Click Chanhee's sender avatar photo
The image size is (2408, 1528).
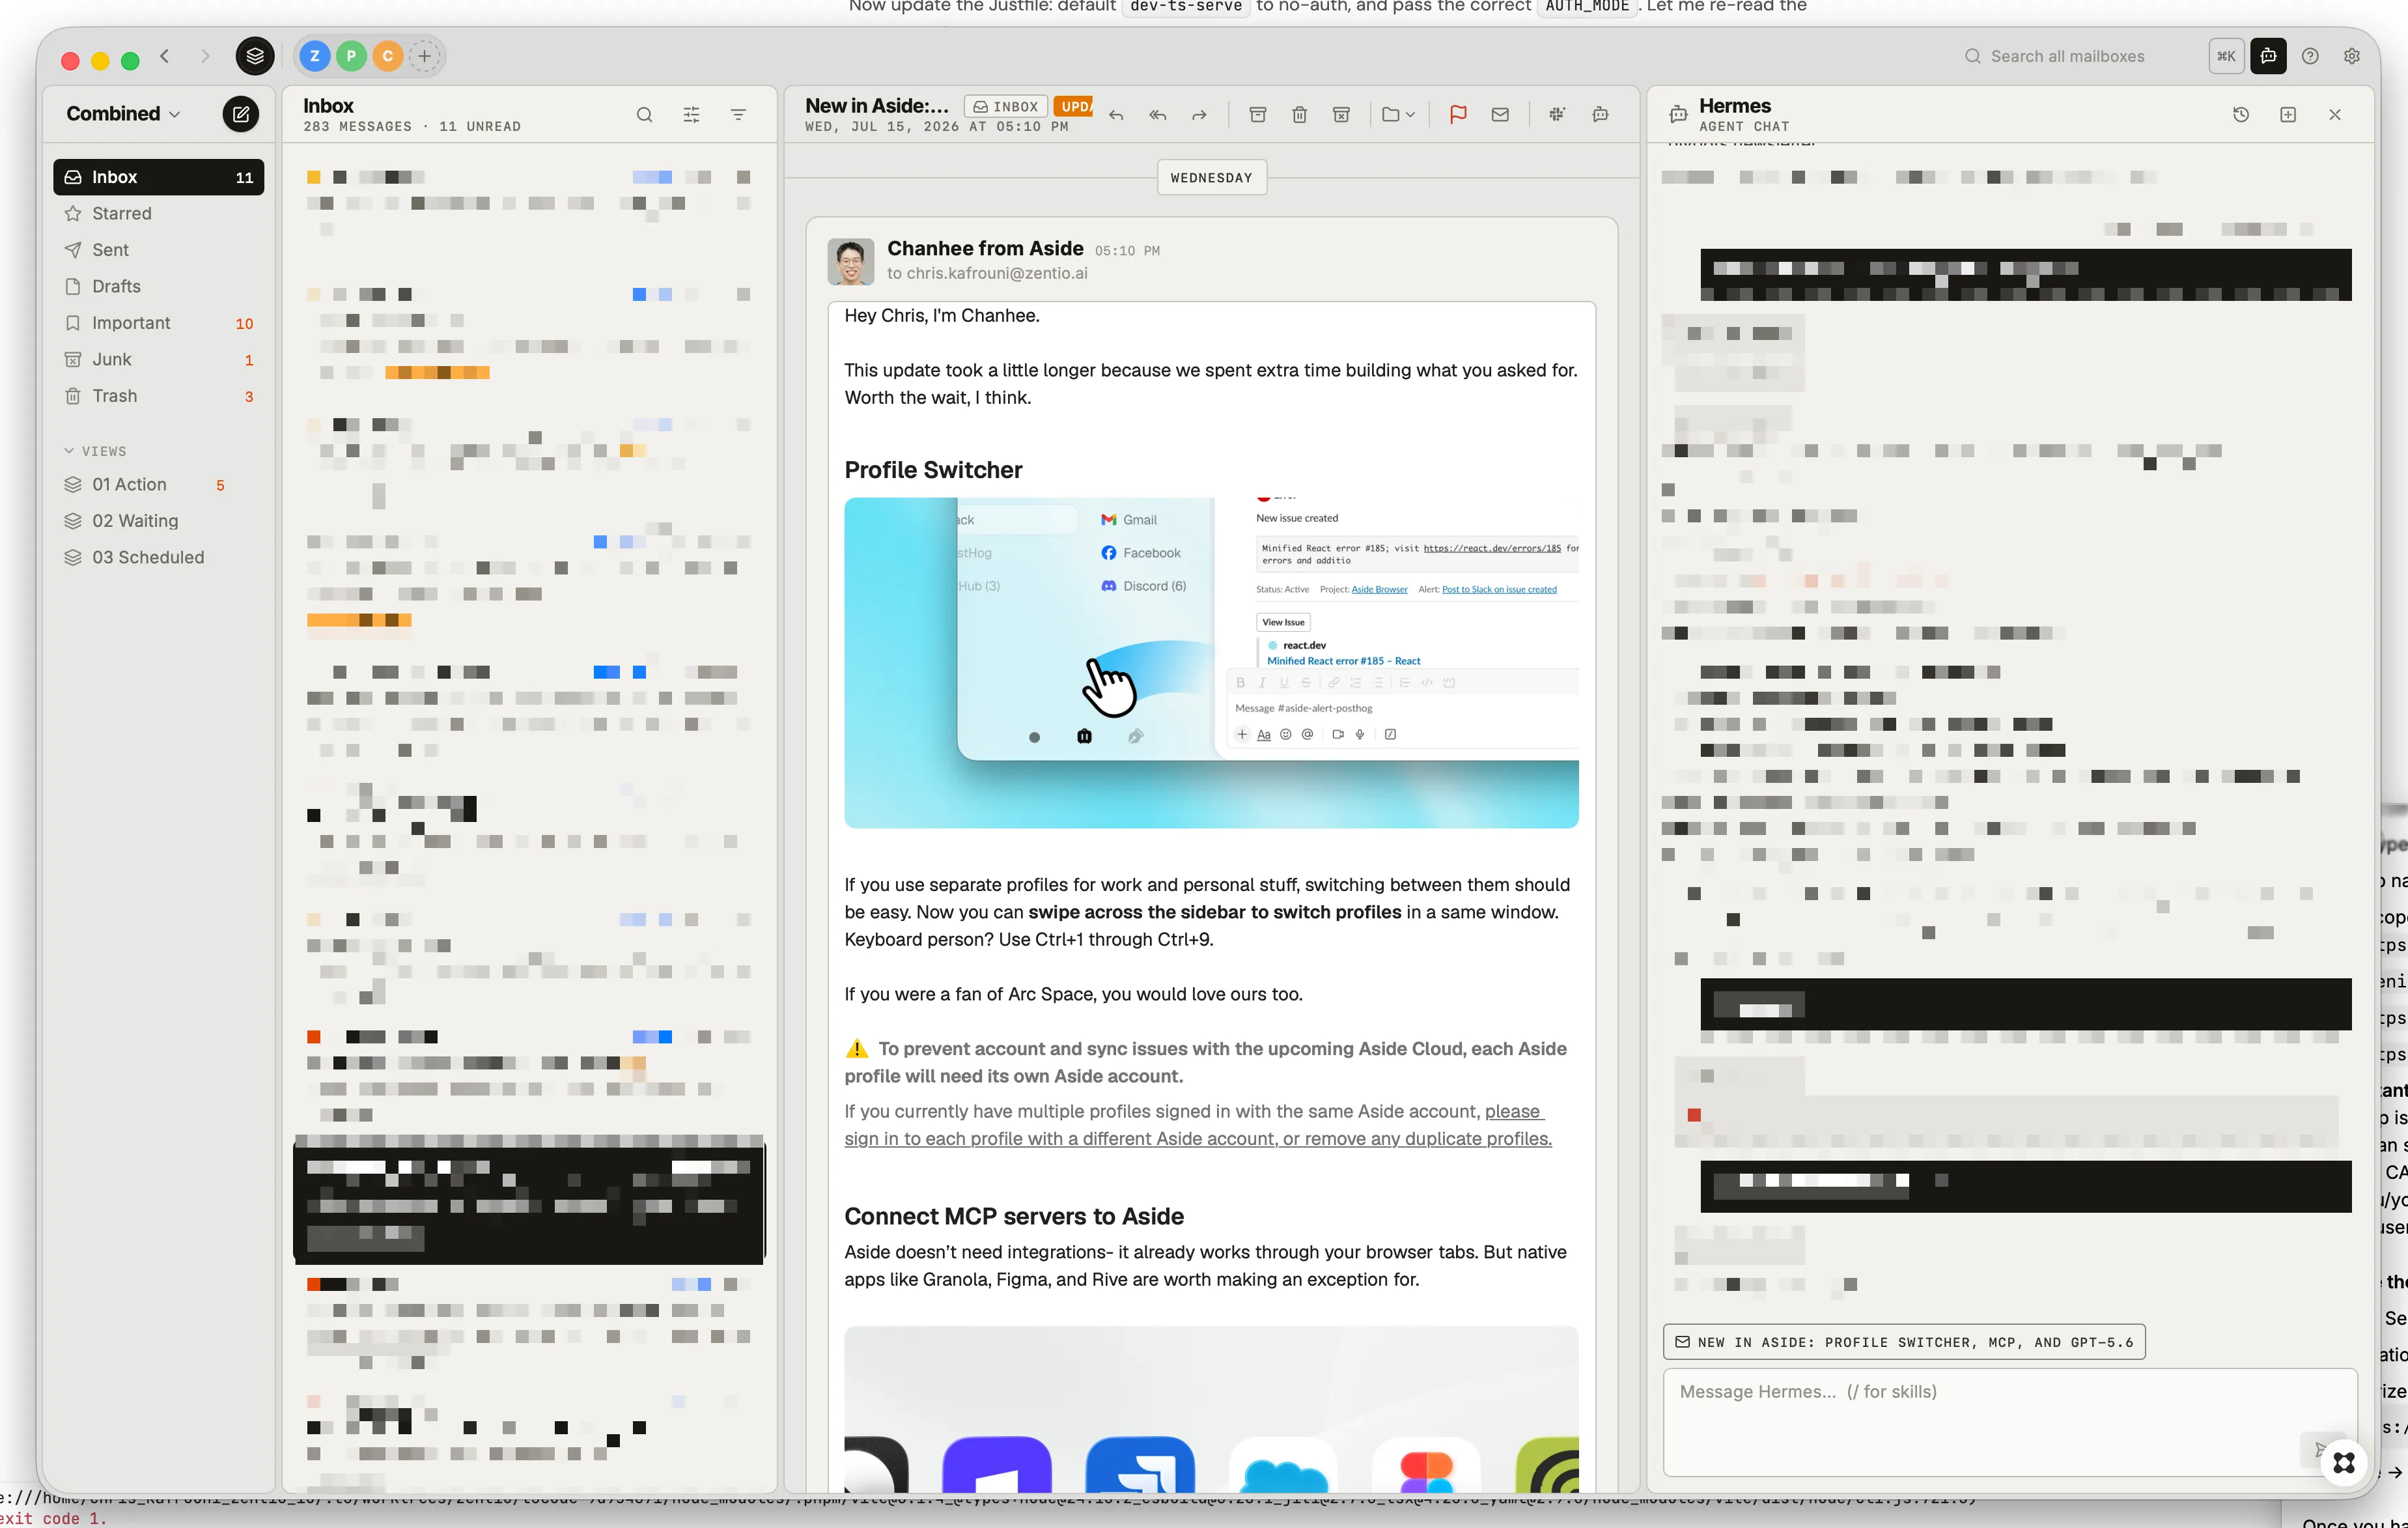click(x=850, y=261)
